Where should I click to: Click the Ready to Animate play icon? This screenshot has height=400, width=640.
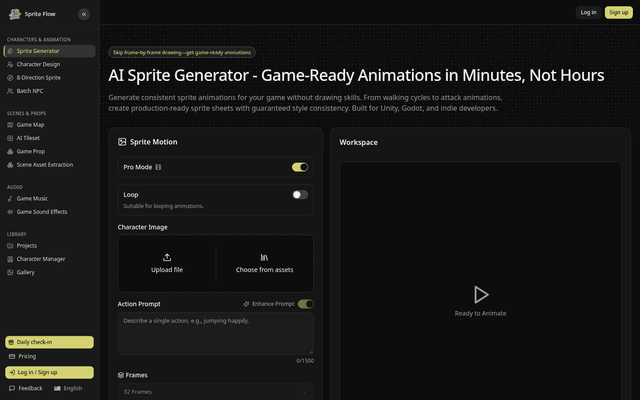pos(481,295)
